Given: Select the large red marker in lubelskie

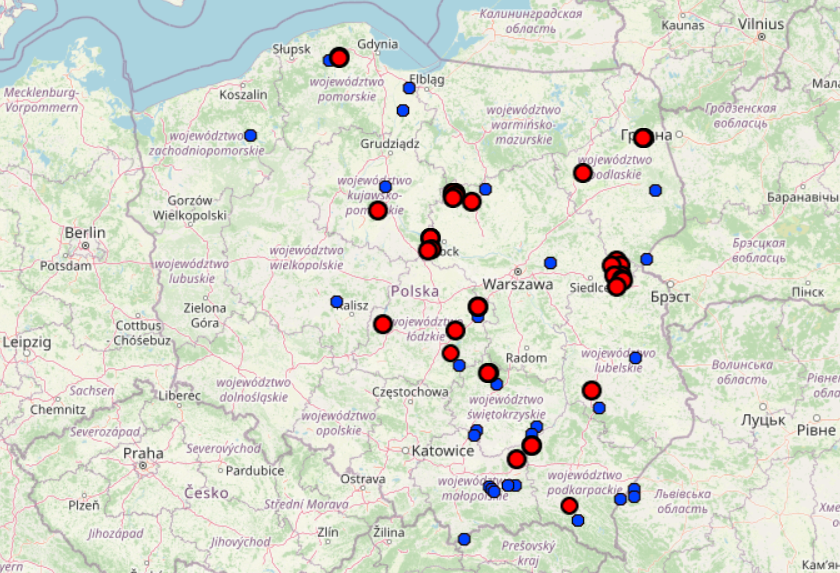Looking at the screenshot, I should click(x=591, y=390).
